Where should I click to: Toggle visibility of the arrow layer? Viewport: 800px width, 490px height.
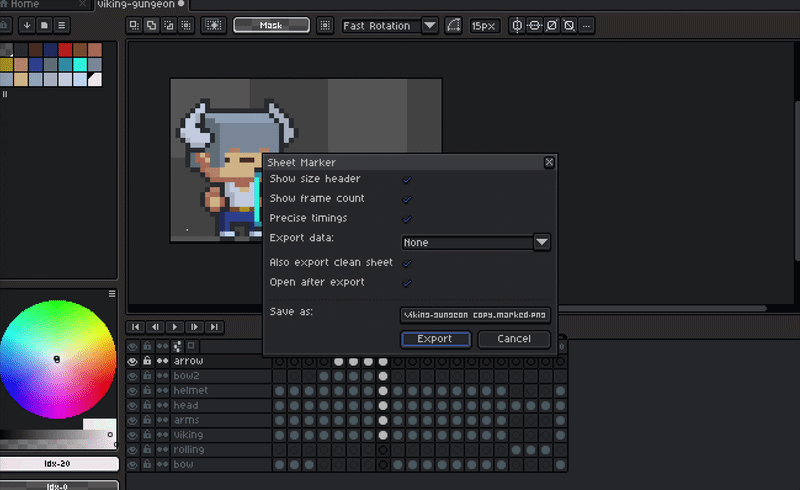(133, 361)
